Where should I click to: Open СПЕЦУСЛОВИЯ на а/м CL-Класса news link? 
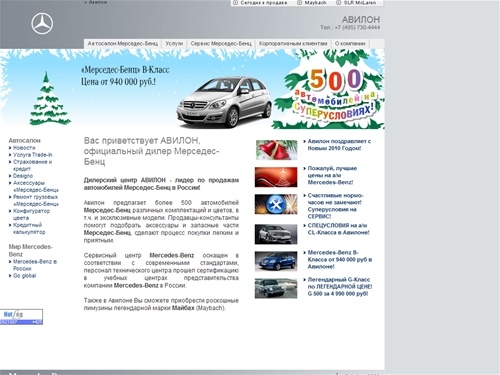point(338,229)
